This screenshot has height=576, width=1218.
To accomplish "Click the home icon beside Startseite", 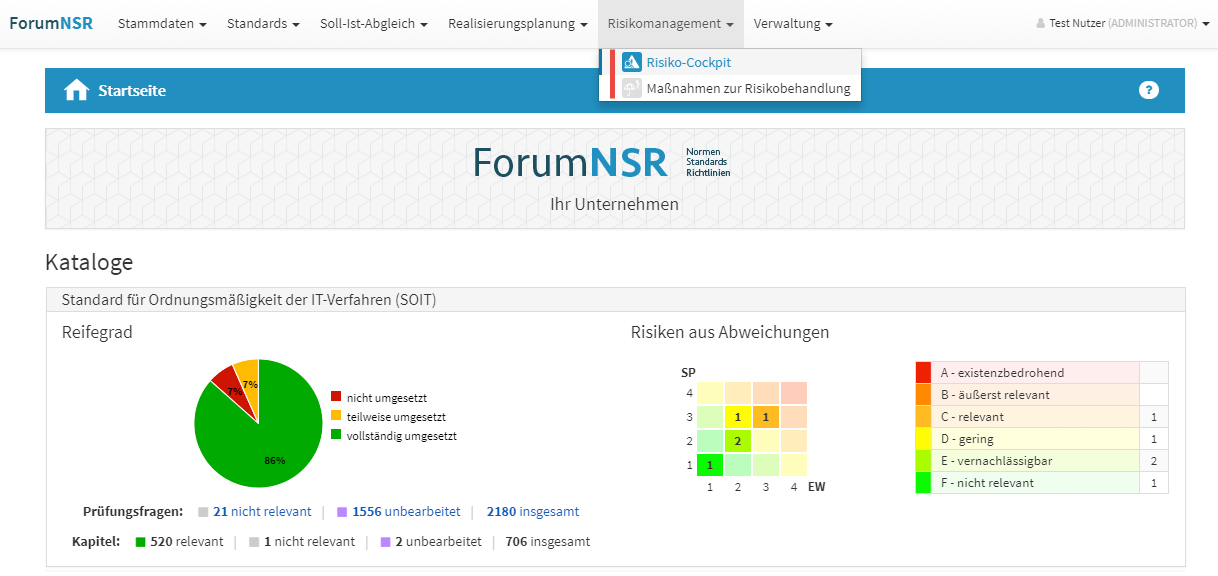I will coord(77,90).
